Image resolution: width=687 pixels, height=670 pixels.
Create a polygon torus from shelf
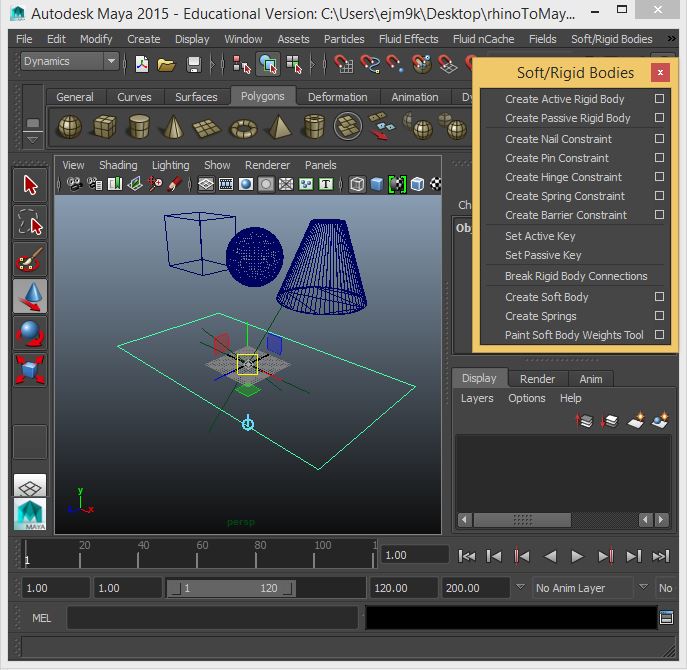tap(243, 129)
